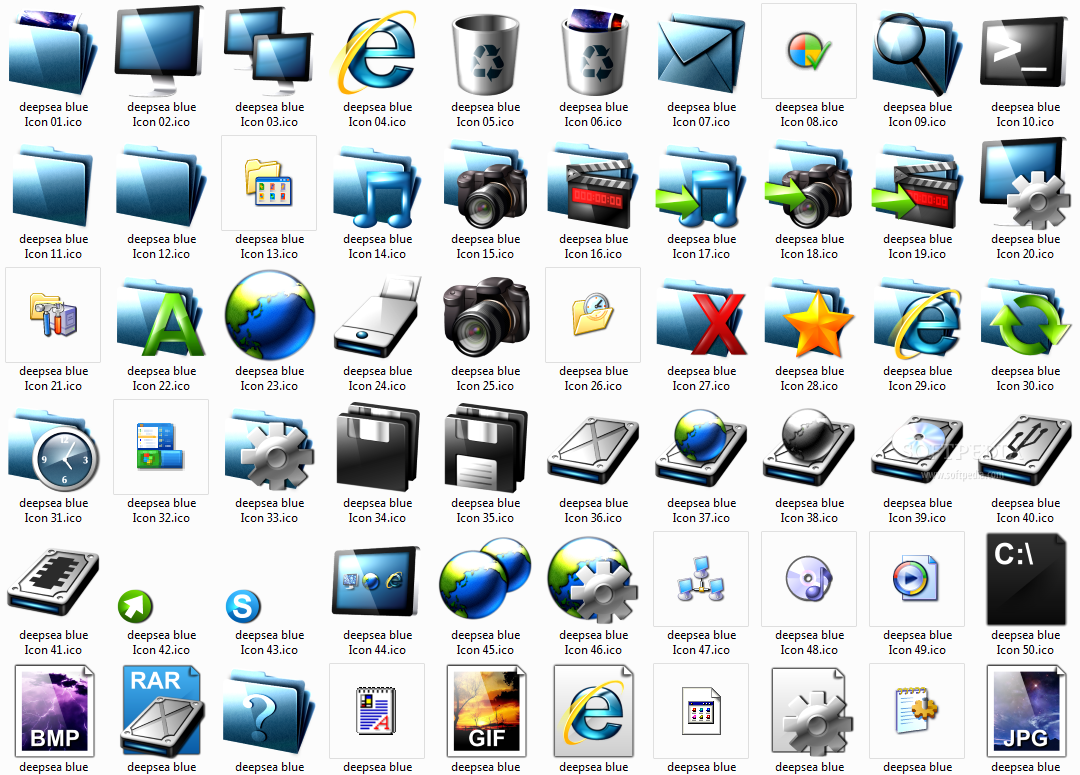This screenshot has height=775, width=1080.
Task: Select the music folder Icon 14.ico
Action: pos(377,186)
